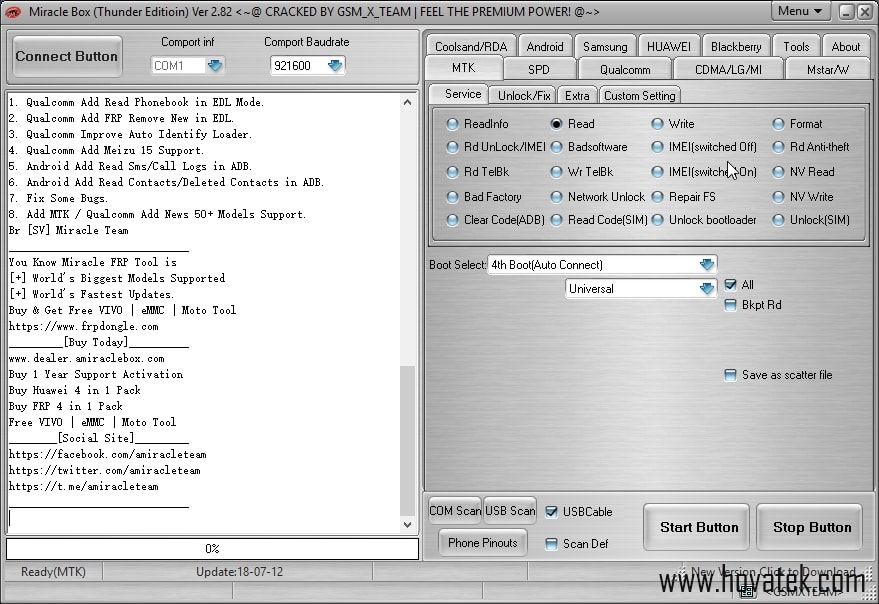Click the facebook.com/amiracleteam log line
This screenshot has height=604, width=879.
pyautogui.click(x=108, y=454)
